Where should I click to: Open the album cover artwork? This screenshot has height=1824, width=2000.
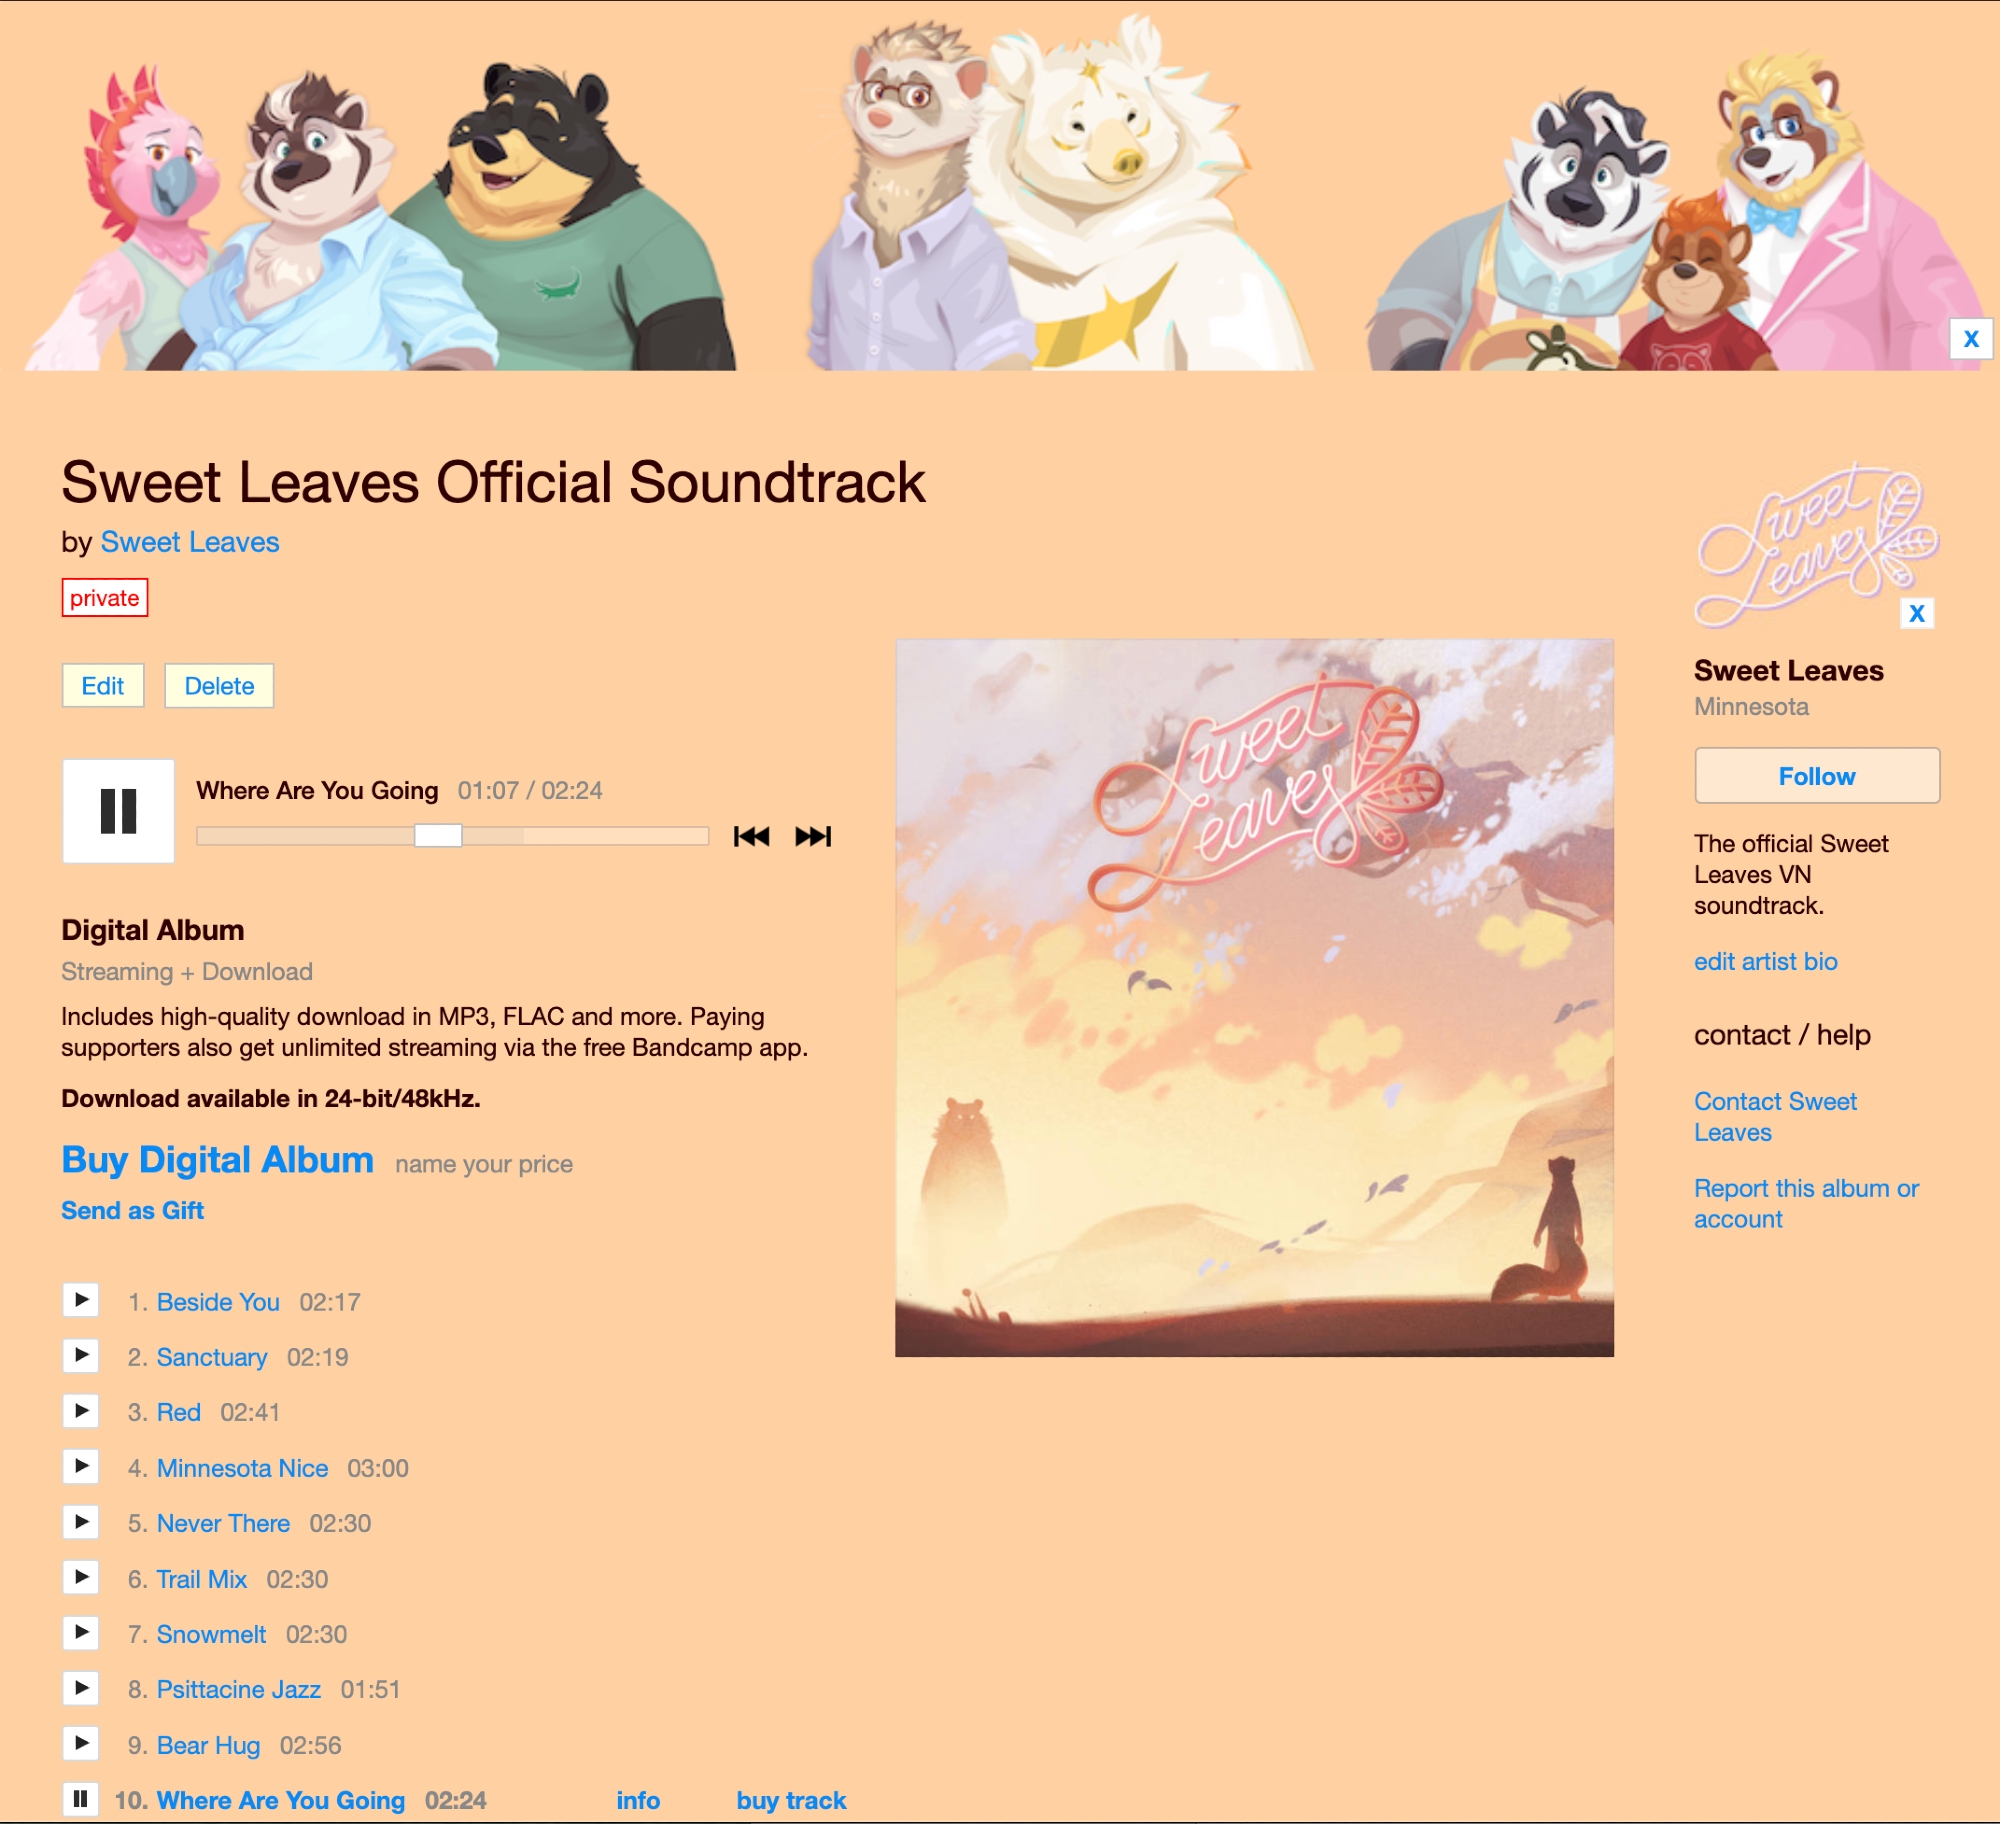(x=1254, y=998)
